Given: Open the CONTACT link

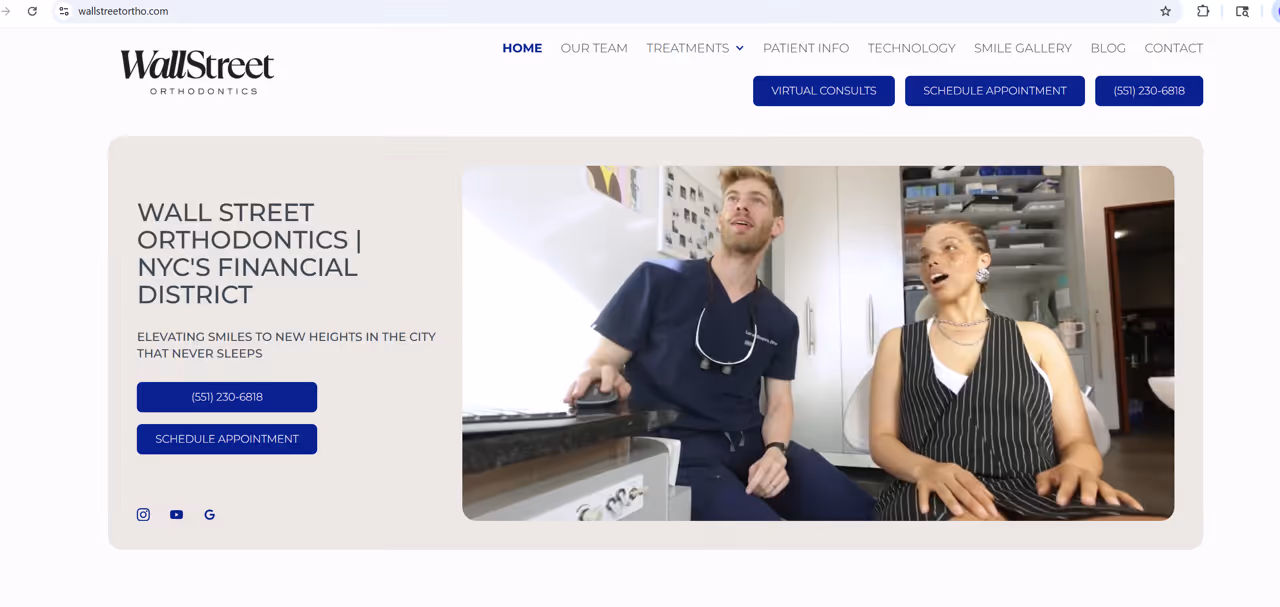Looking at the screenshot, I should (x=1173, y=48).
